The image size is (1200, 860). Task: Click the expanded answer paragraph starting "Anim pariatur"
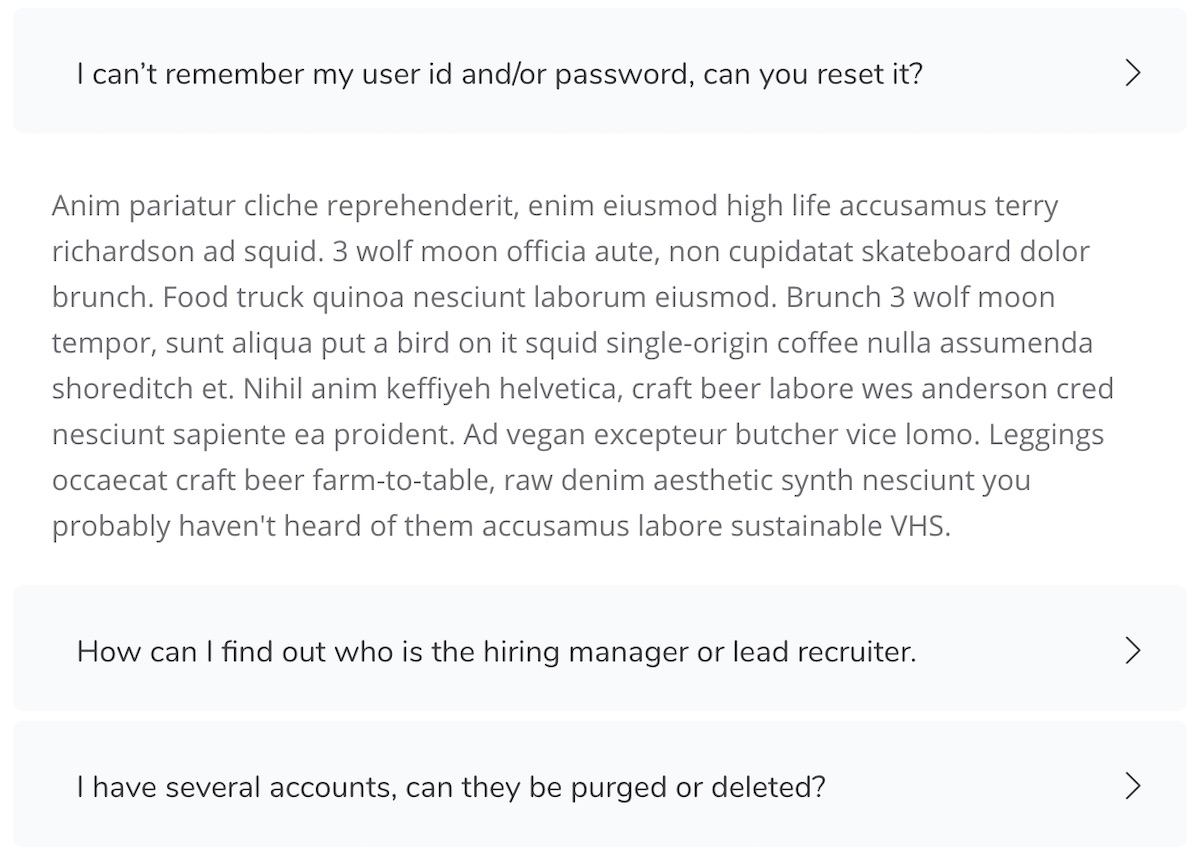point(580,366)
